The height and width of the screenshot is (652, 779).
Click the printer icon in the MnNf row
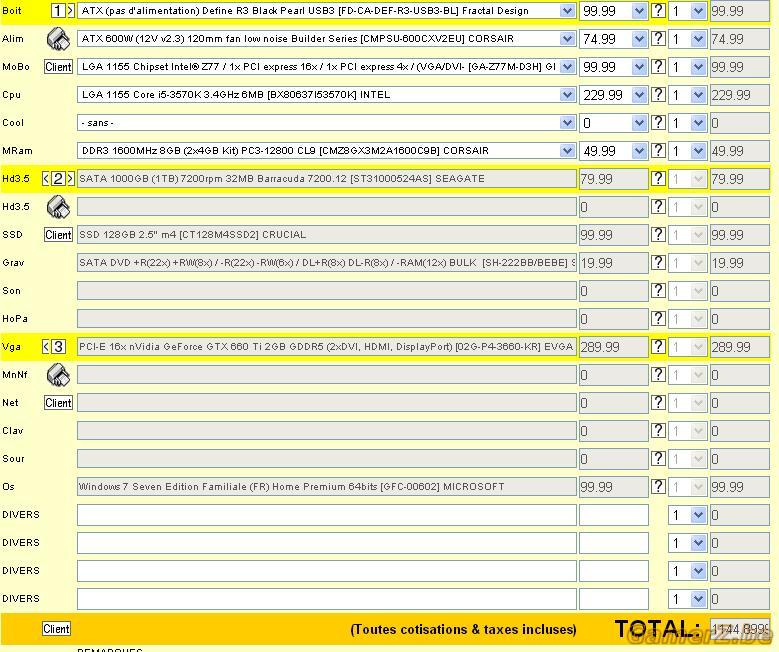click(58, 375)
